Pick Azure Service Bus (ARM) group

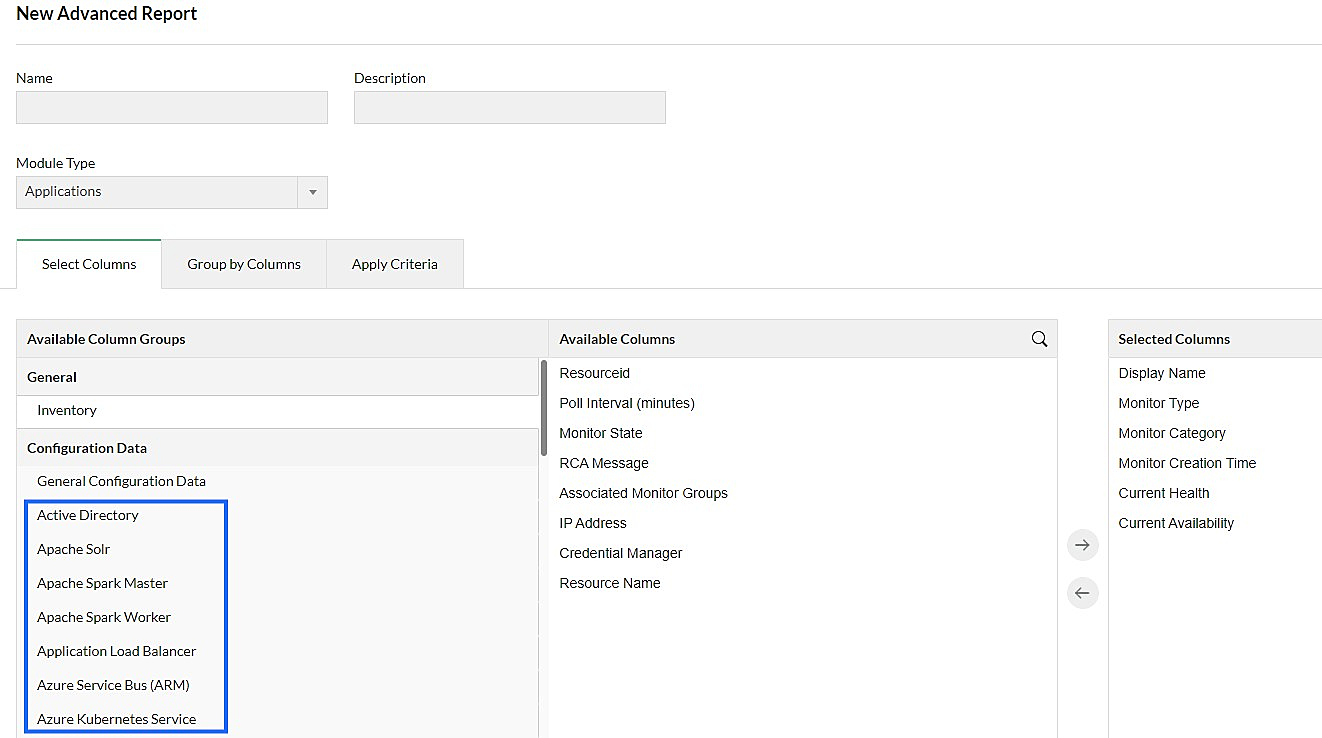(113, 685)
